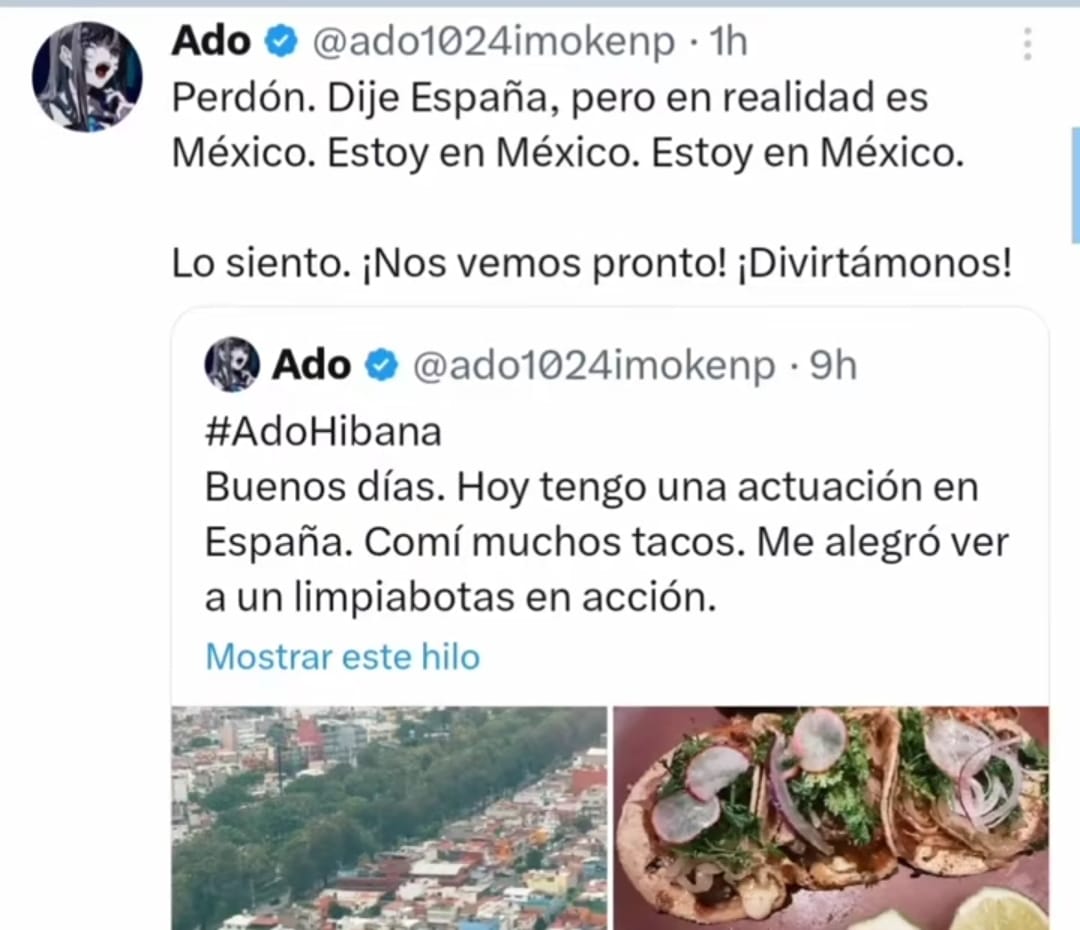Click Mostrar este hilo link

point(342,657)
